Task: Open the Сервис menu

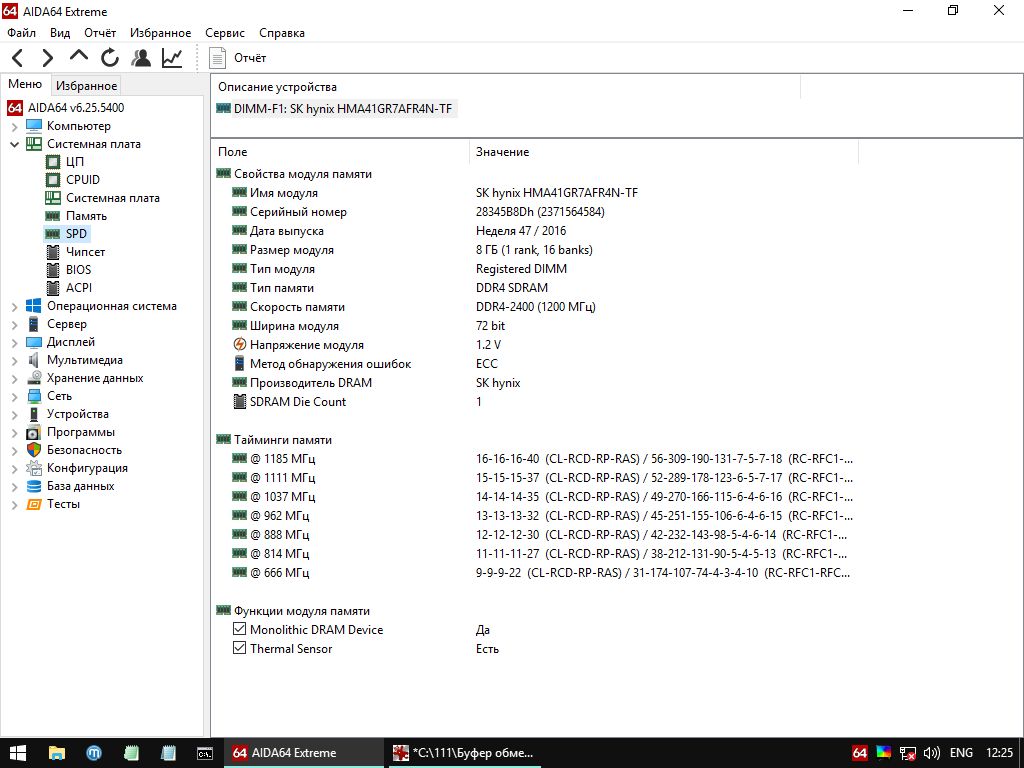Action: click(225, 33)
